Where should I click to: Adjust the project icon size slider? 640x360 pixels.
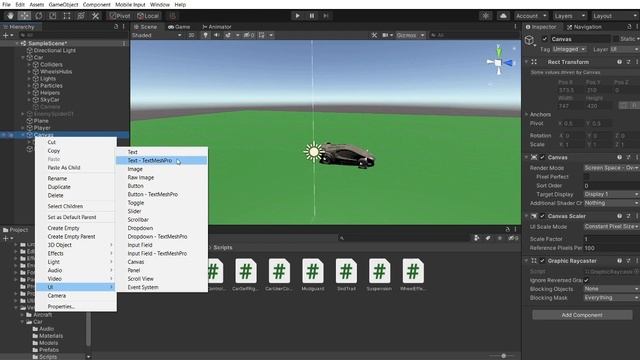coord(503,356)
